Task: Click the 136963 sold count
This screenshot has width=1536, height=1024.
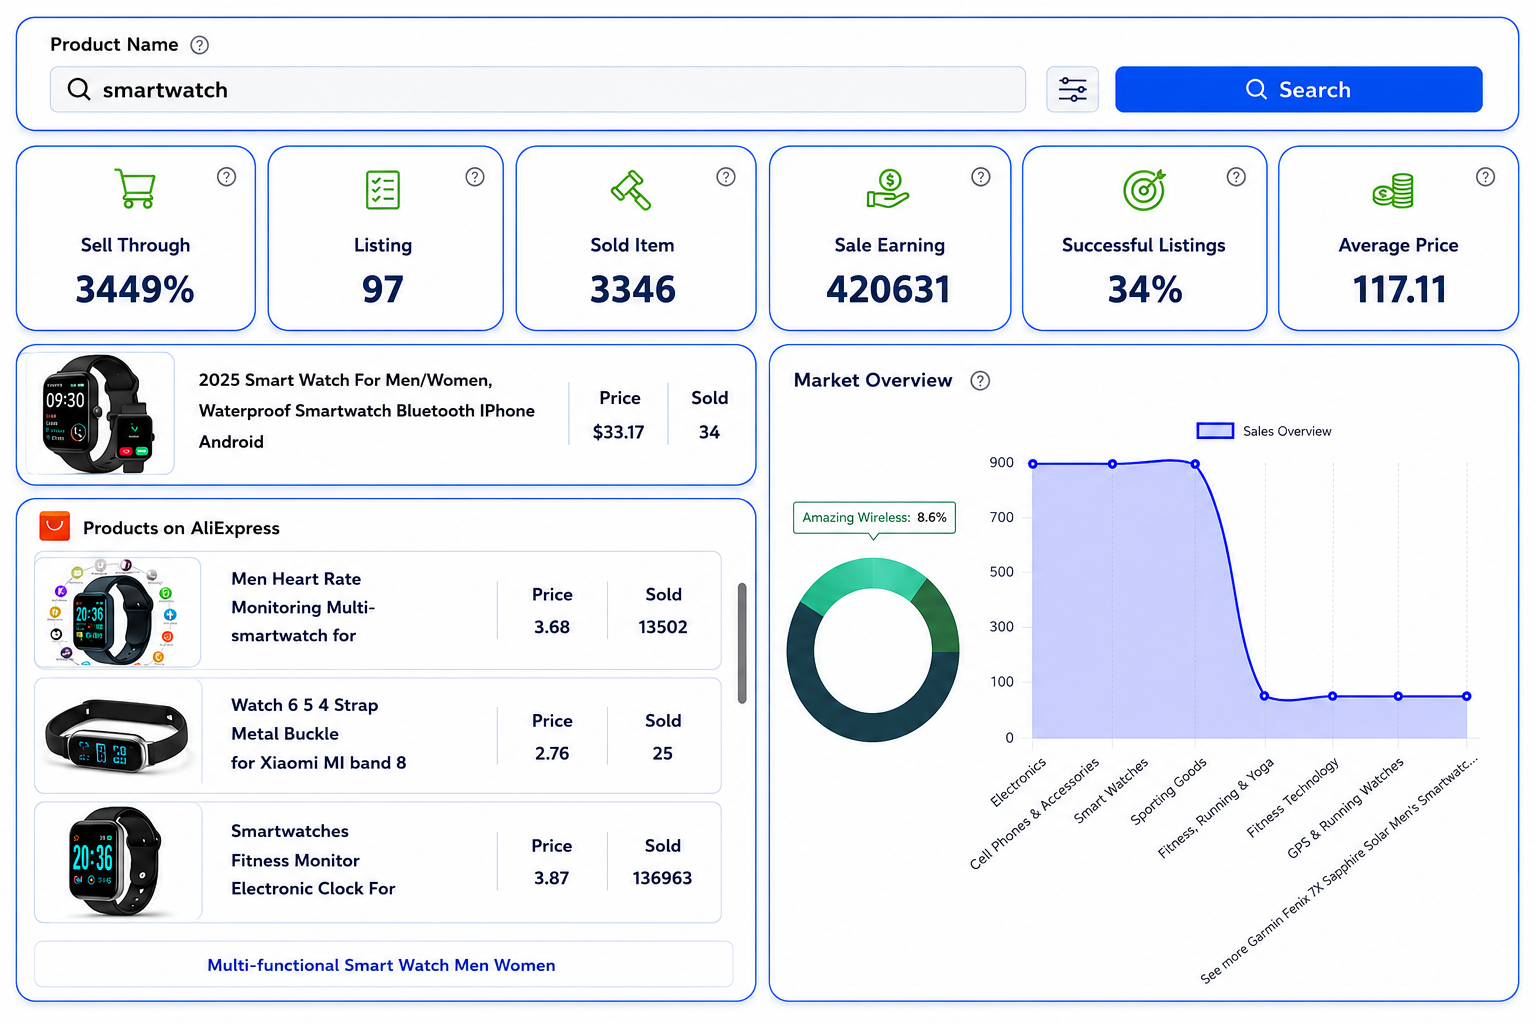Action: point(662,878)
